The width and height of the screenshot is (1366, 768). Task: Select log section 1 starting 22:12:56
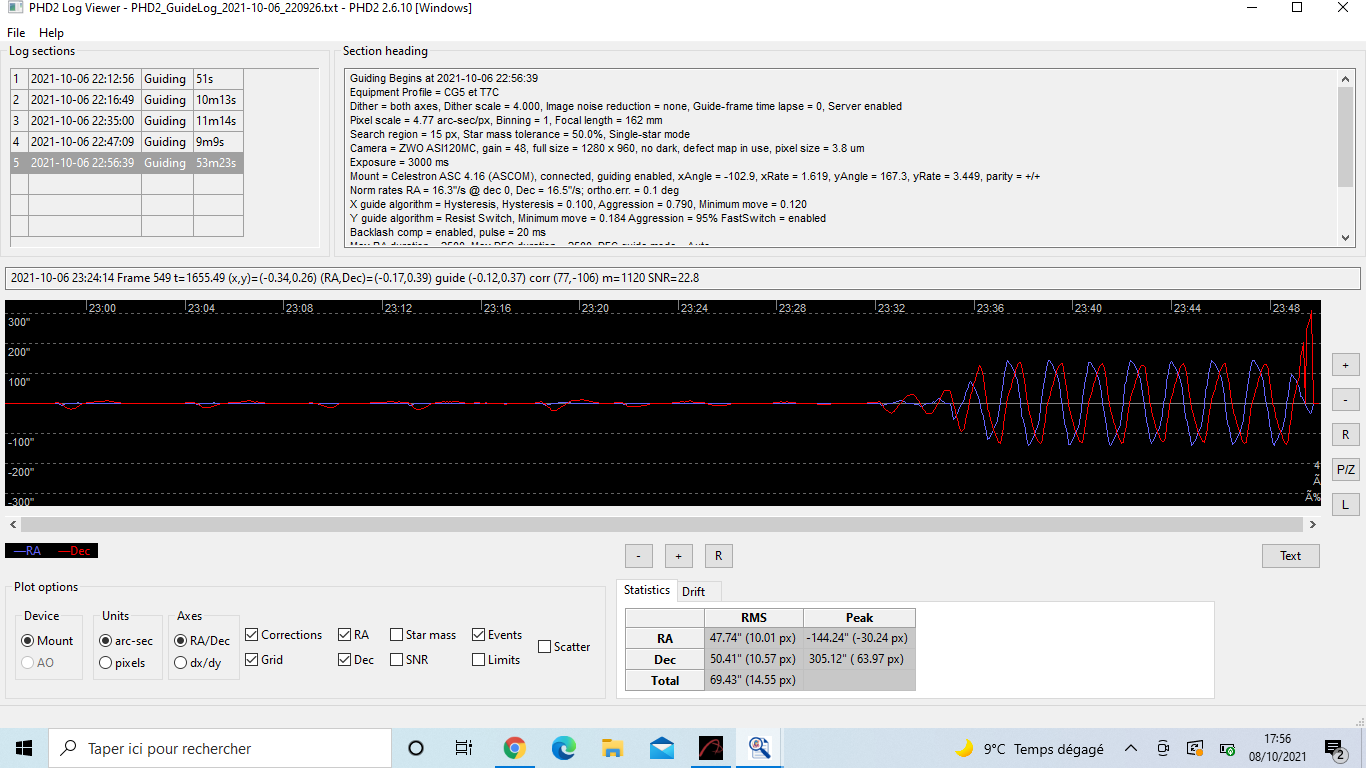pyautogui.click(x=127, y=79)
